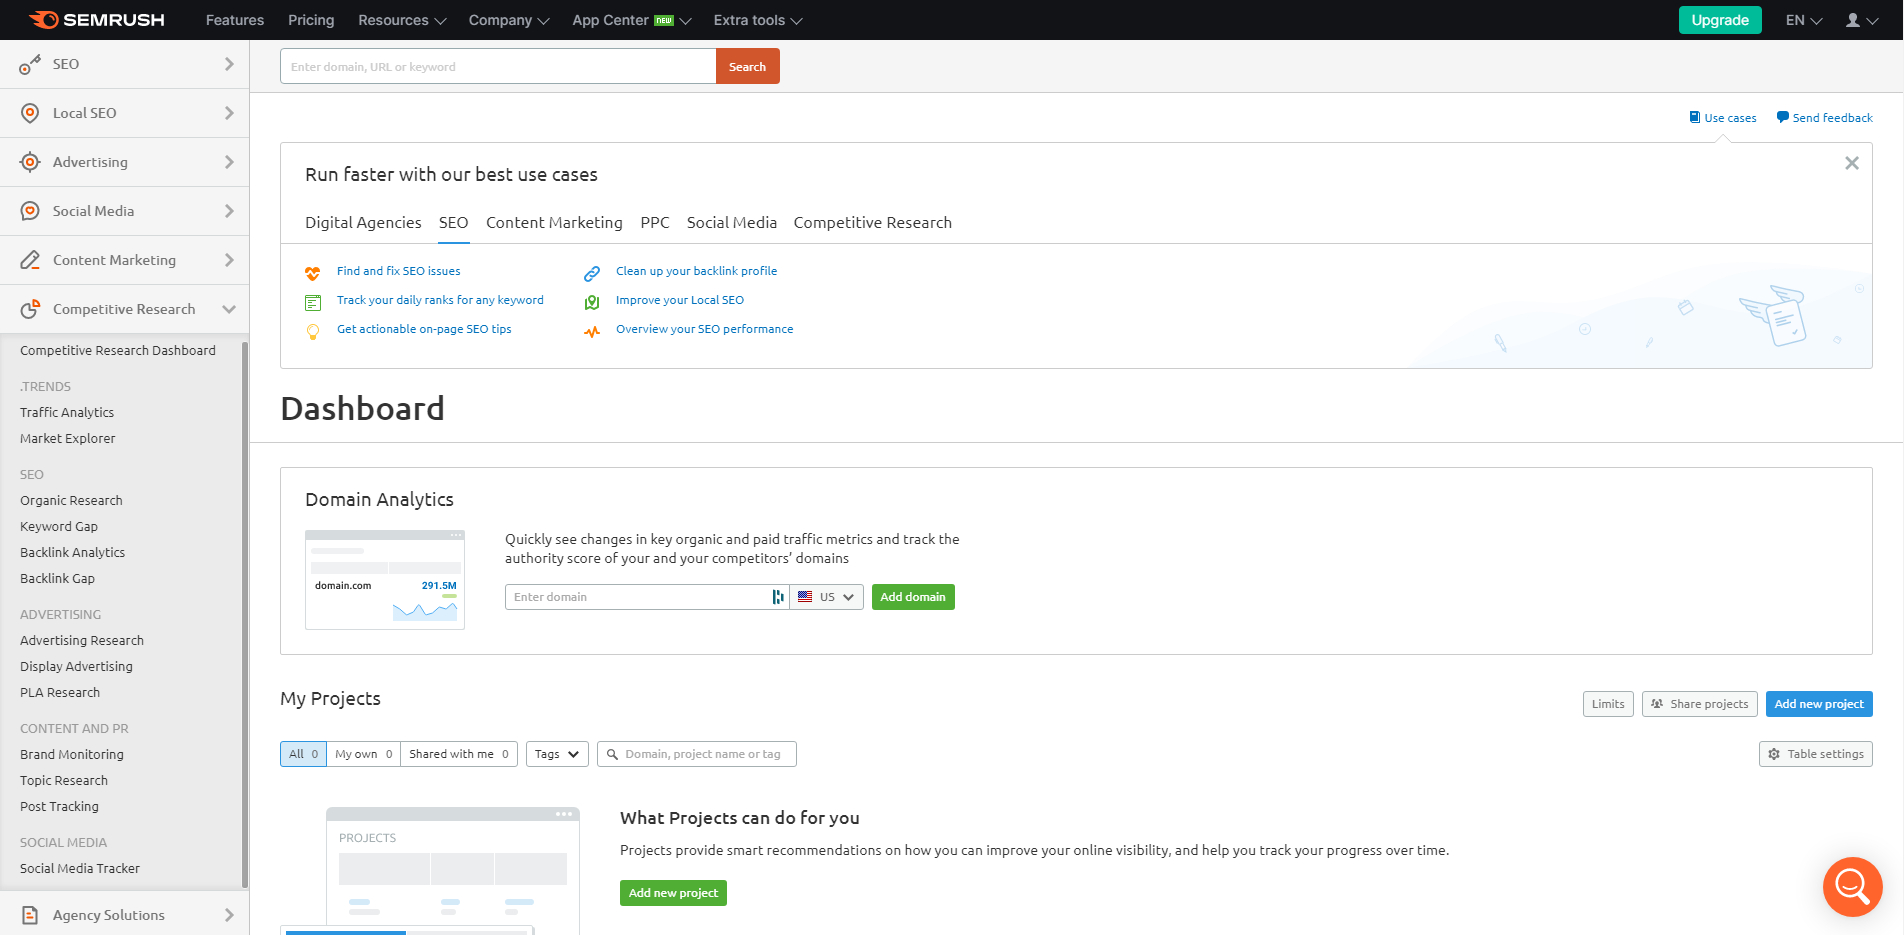1904x935 pixels.
Task: Click the Social Media icon in sidebar
Action: tap(30, 211)
